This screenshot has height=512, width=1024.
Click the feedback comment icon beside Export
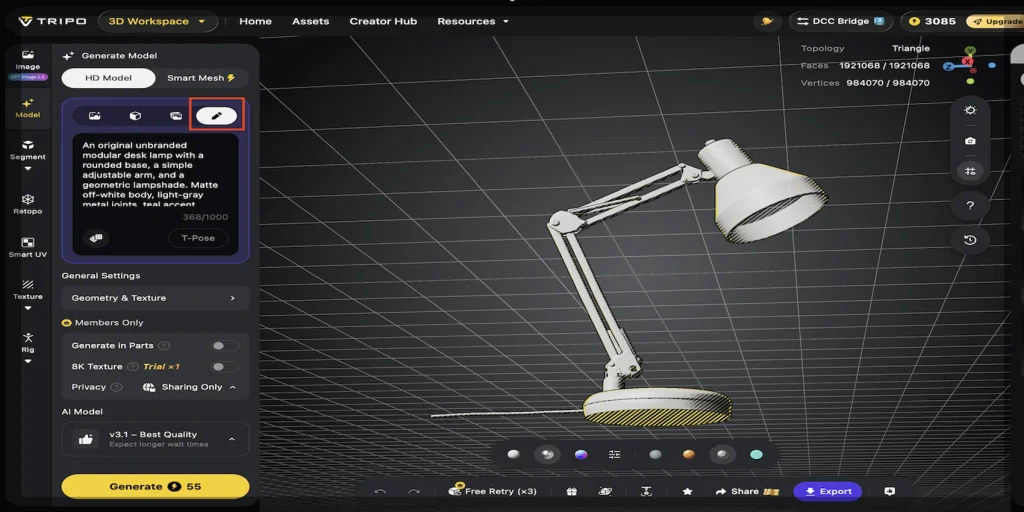coord(889,491)
